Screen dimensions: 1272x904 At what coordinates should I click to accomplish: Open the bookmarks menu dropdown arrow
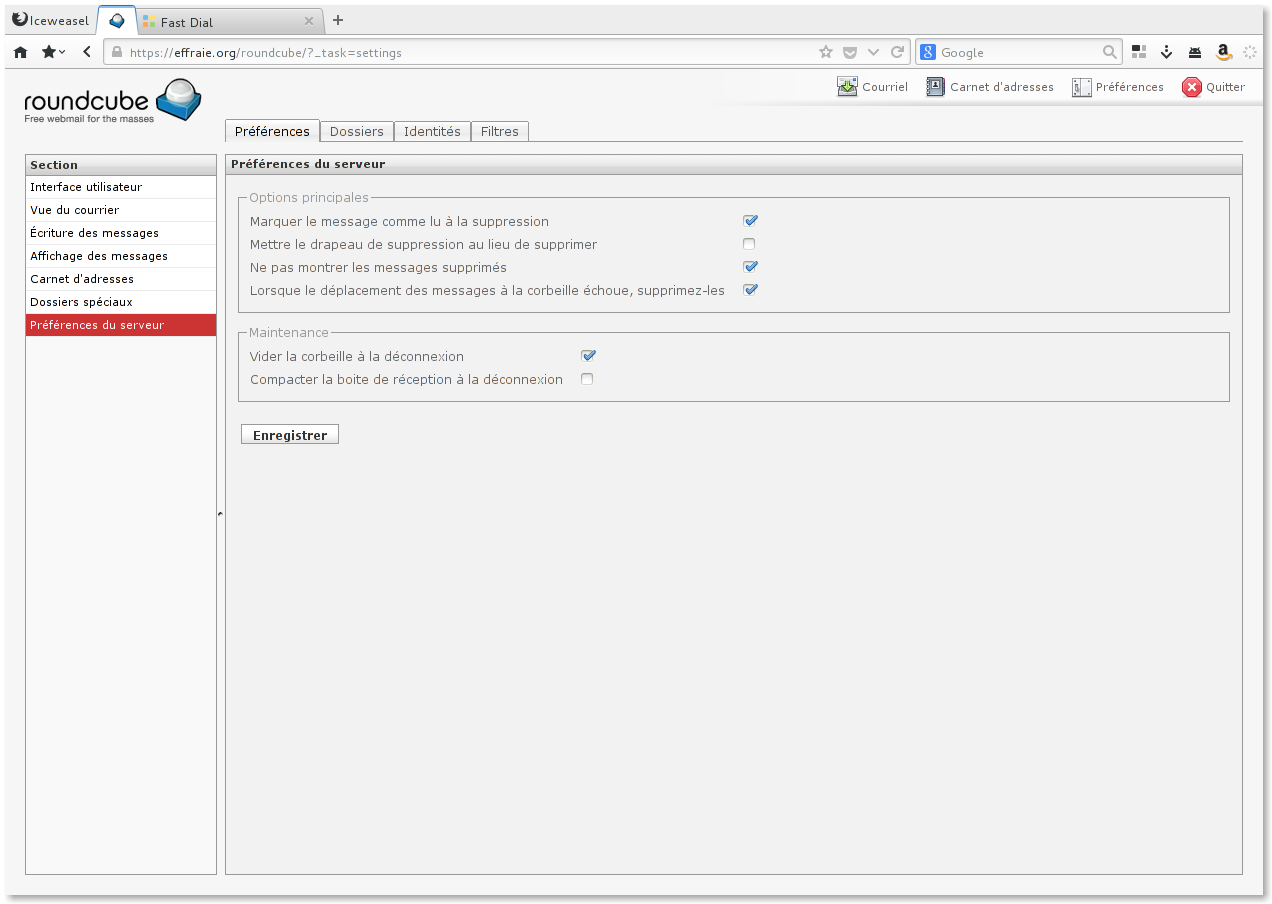(x=62, y=52)
